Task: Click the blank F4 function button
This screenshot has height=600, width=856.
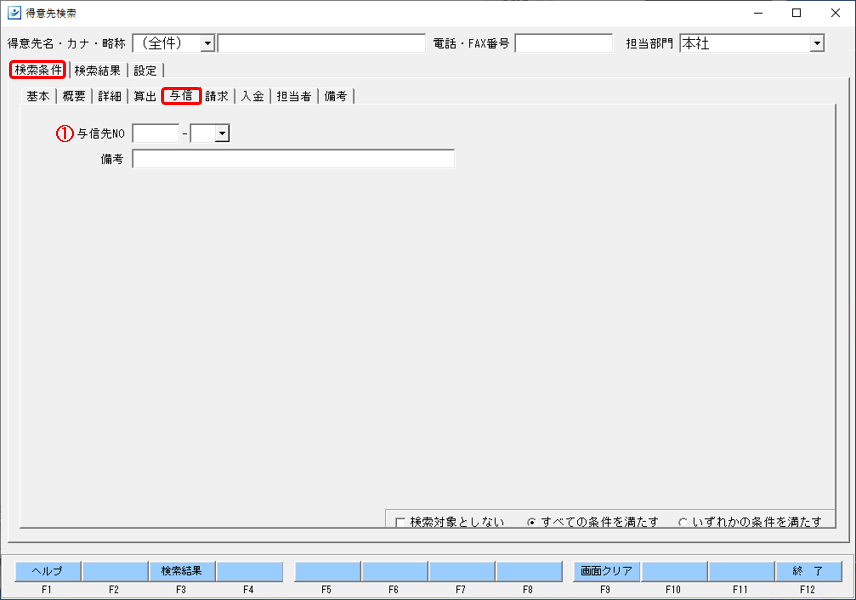Action: 249,571
